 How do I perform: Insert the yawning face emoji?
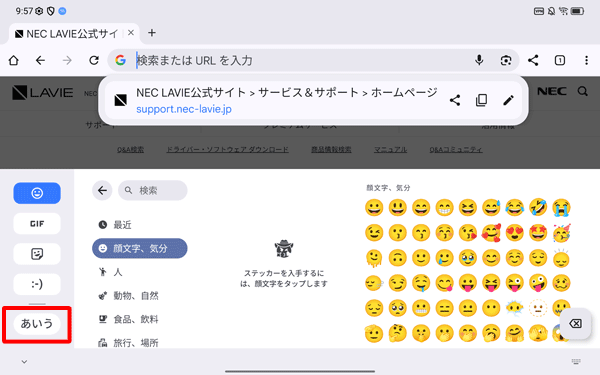point(491,333)
